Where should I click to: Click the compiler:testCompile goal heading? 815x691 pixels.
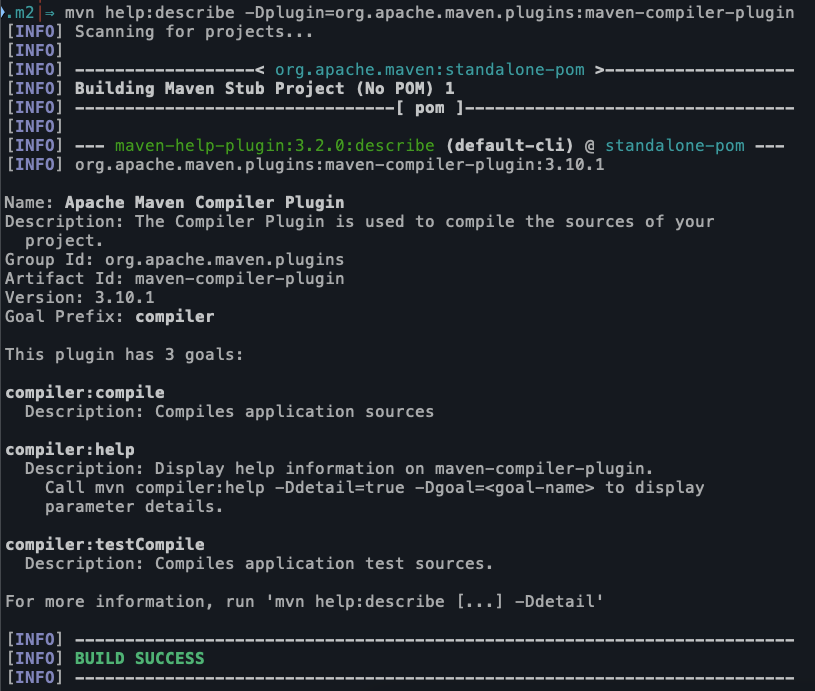pos(105,544)
